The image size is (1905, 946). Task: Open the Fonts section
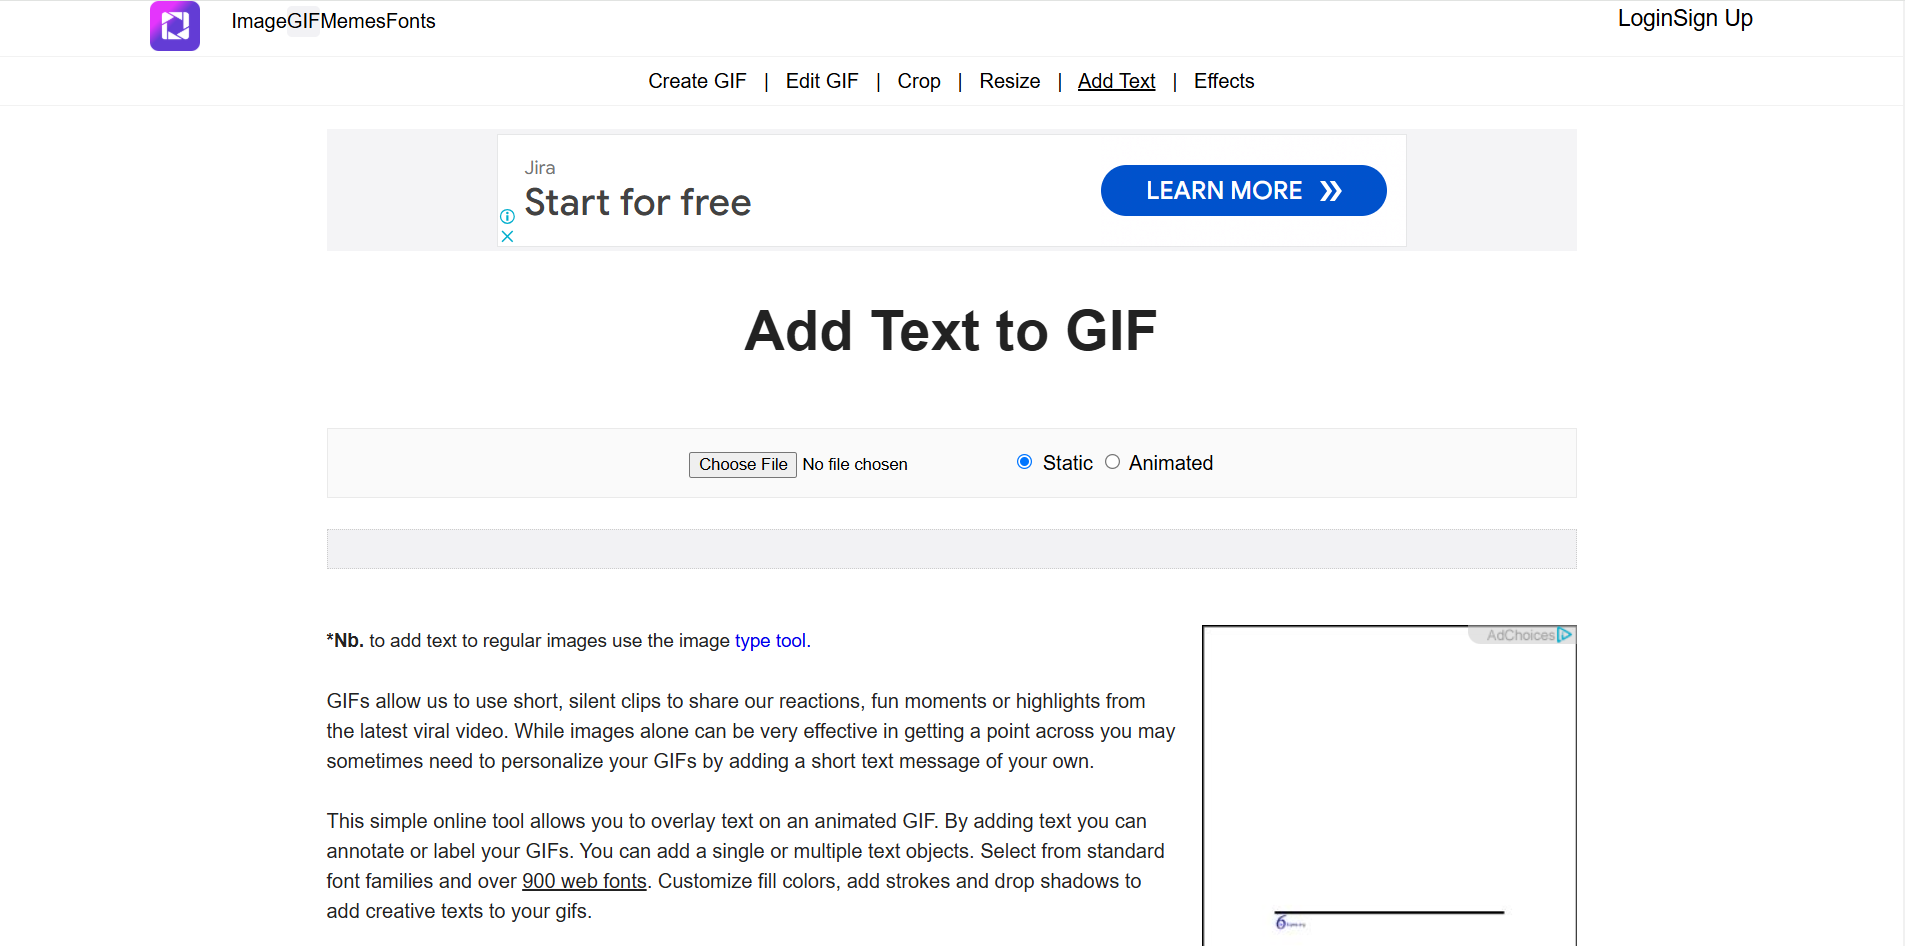pyautogui.click(x=412, y=20)
